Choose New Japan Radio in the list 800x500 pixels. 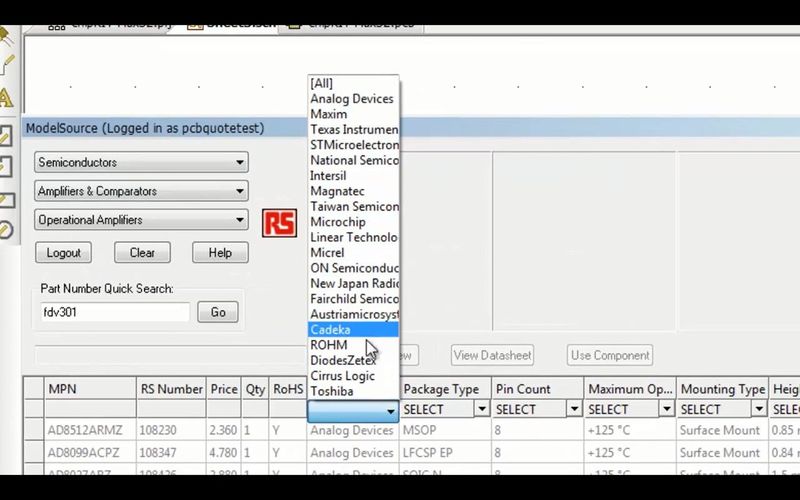click(x=353, y=283)
